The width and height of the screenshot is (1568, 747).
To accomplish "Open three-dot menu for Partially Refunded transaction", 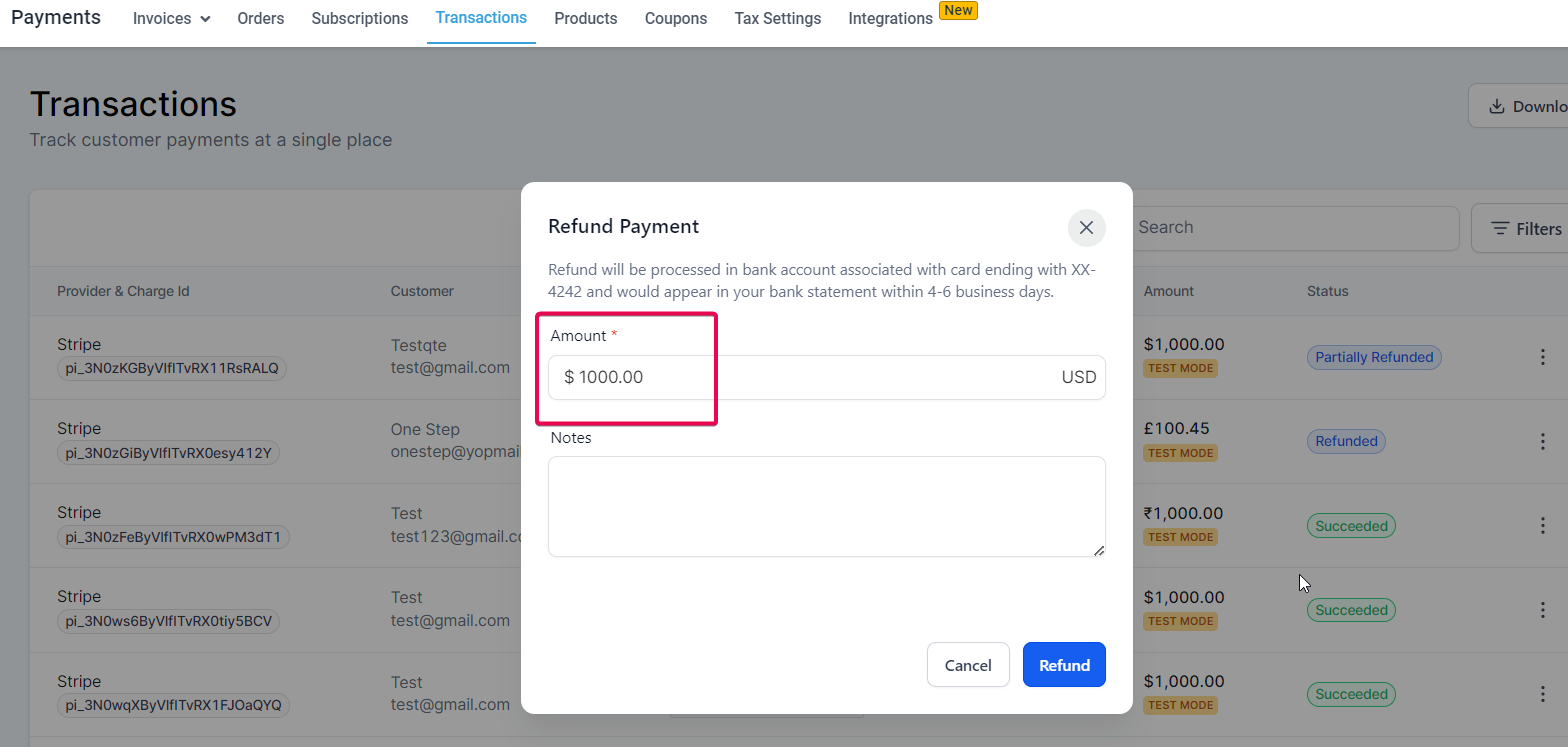I will pyautogui.click(x=1543, y=357).
